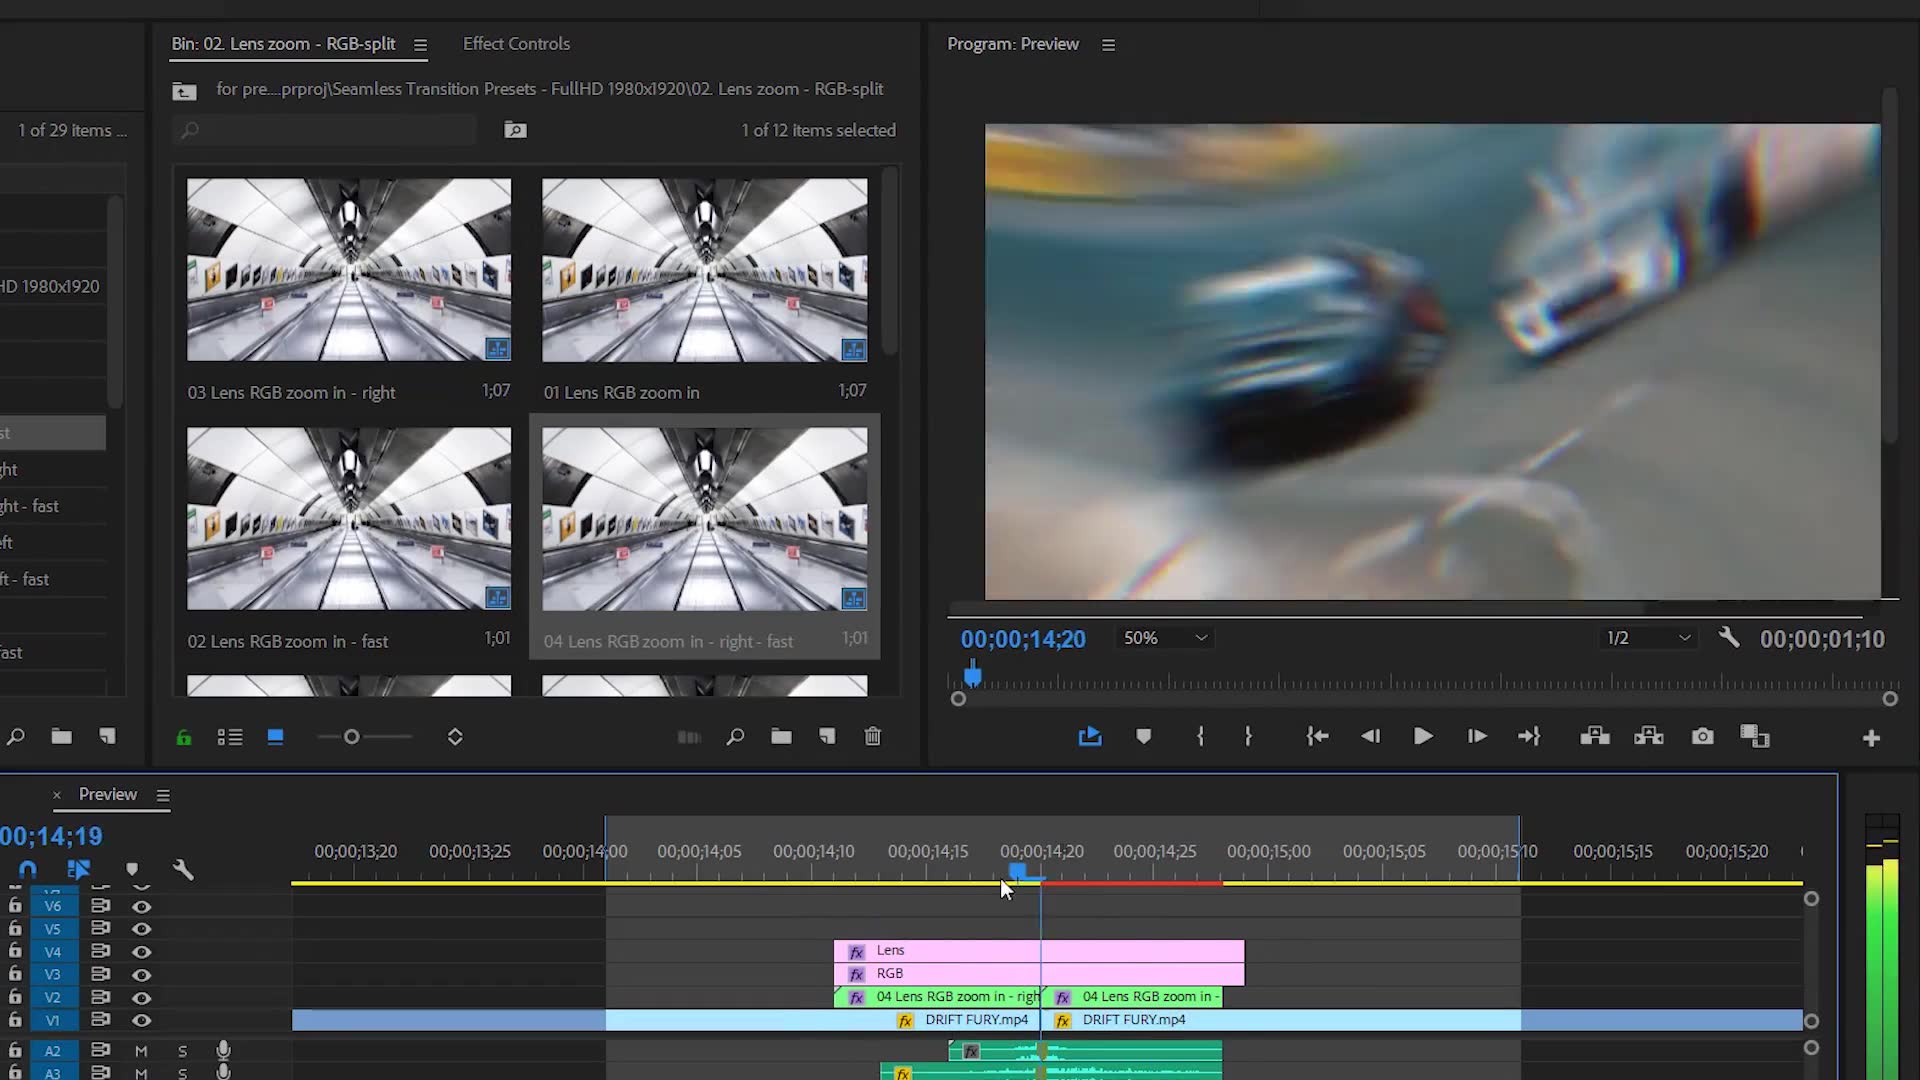
Task: Toggle sync lock for track V2
Action: [100, 997]
